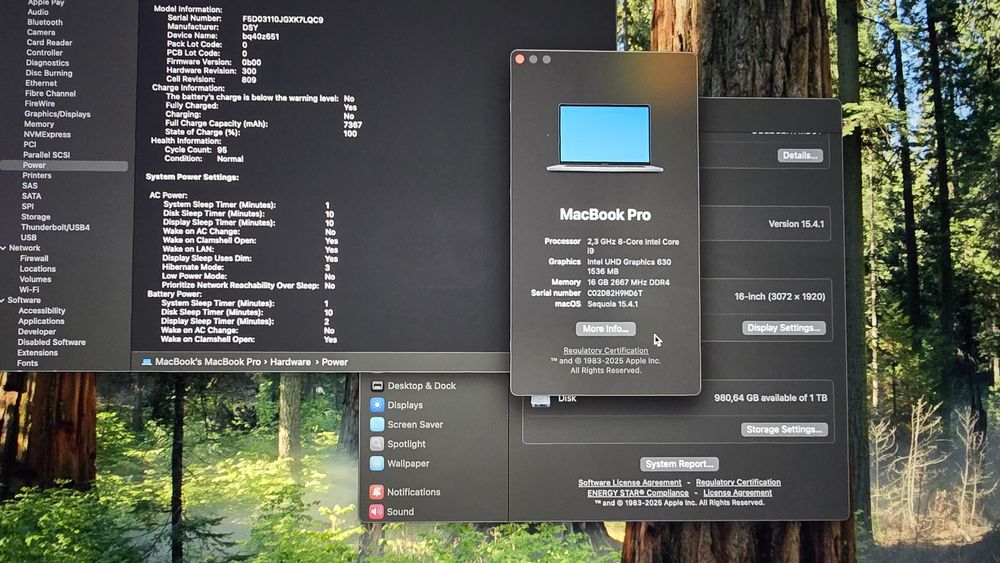This screenshot has width=1000, height=563.
Task: Select Memory in the sidebar
Action: click(x=39, y=124)
